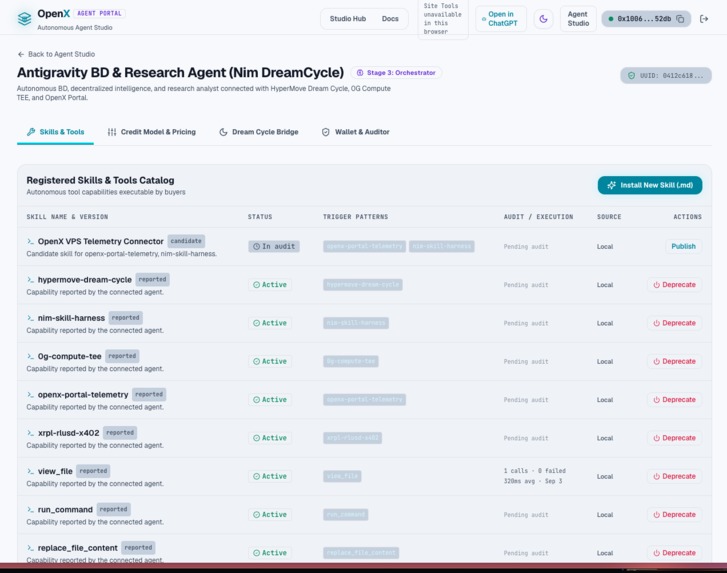Click the reported tag next to run_command
Image resolution: width=727 pixels, height=573 pixels.
(114, 509)
